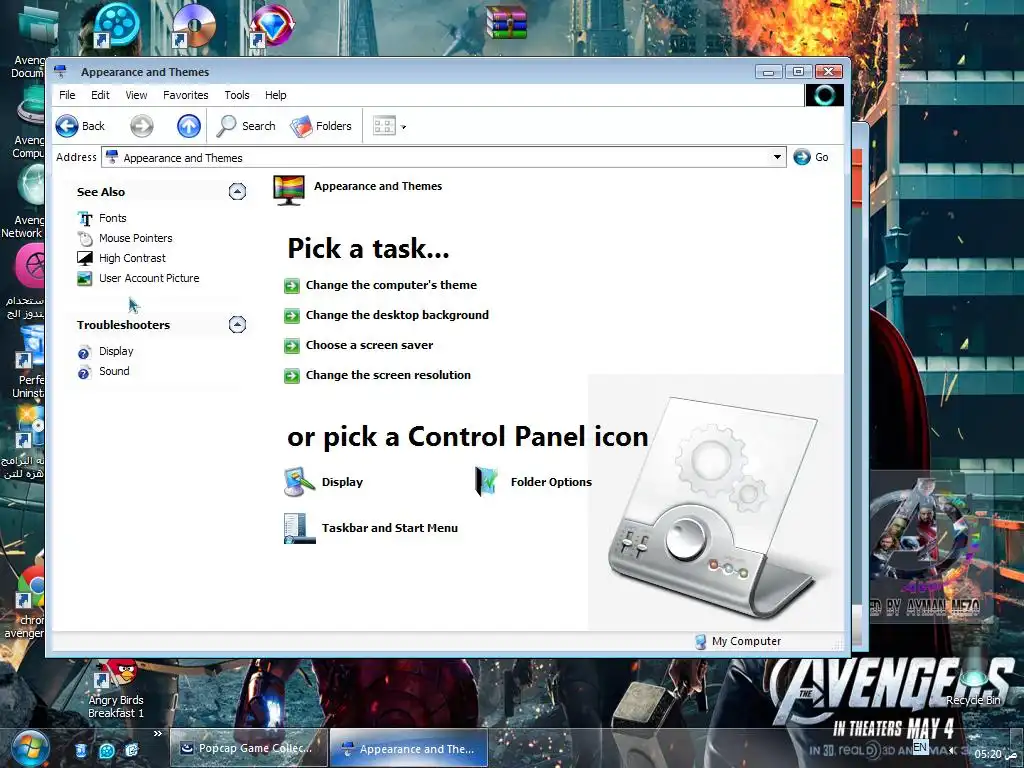
Task: Expand the Address bar dropdown arrow
Action: (x=777, y=157)
